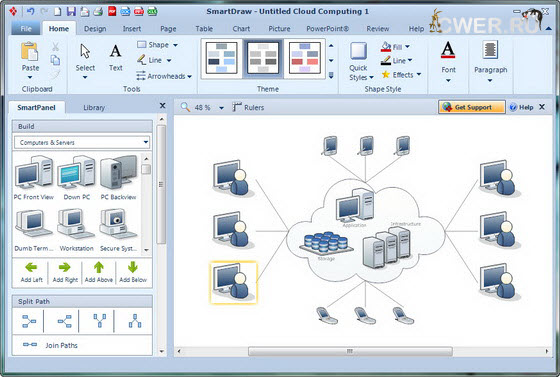The height and width of the screenshot is (377, 560).
Task: Select the red and purple theme thumbnail
Action: (304, 58)
